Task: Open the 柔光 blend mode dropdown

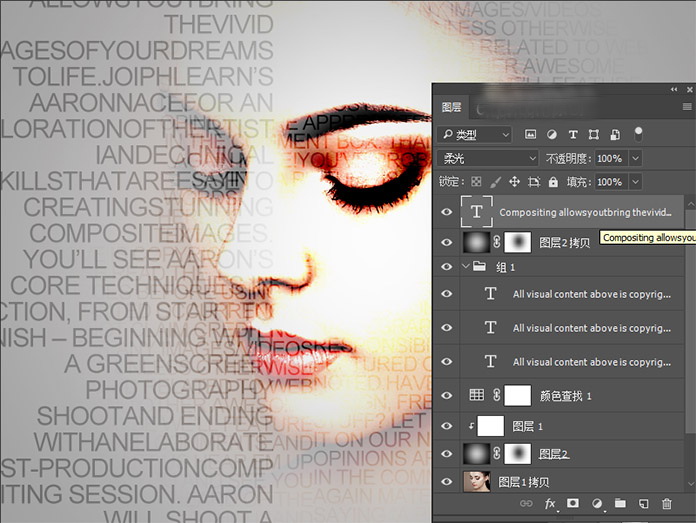Action: pos(488,158)
